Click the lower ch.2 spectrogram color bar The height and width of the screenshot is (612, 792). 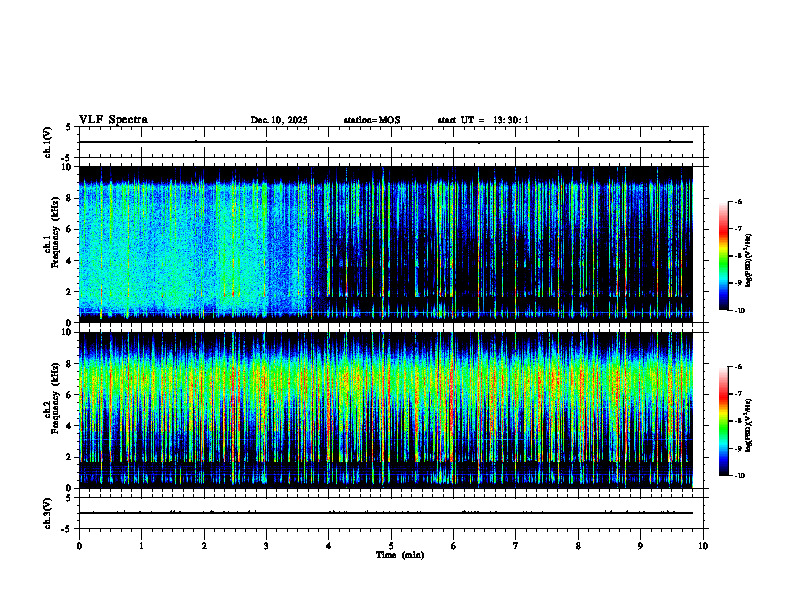point(724,421)
